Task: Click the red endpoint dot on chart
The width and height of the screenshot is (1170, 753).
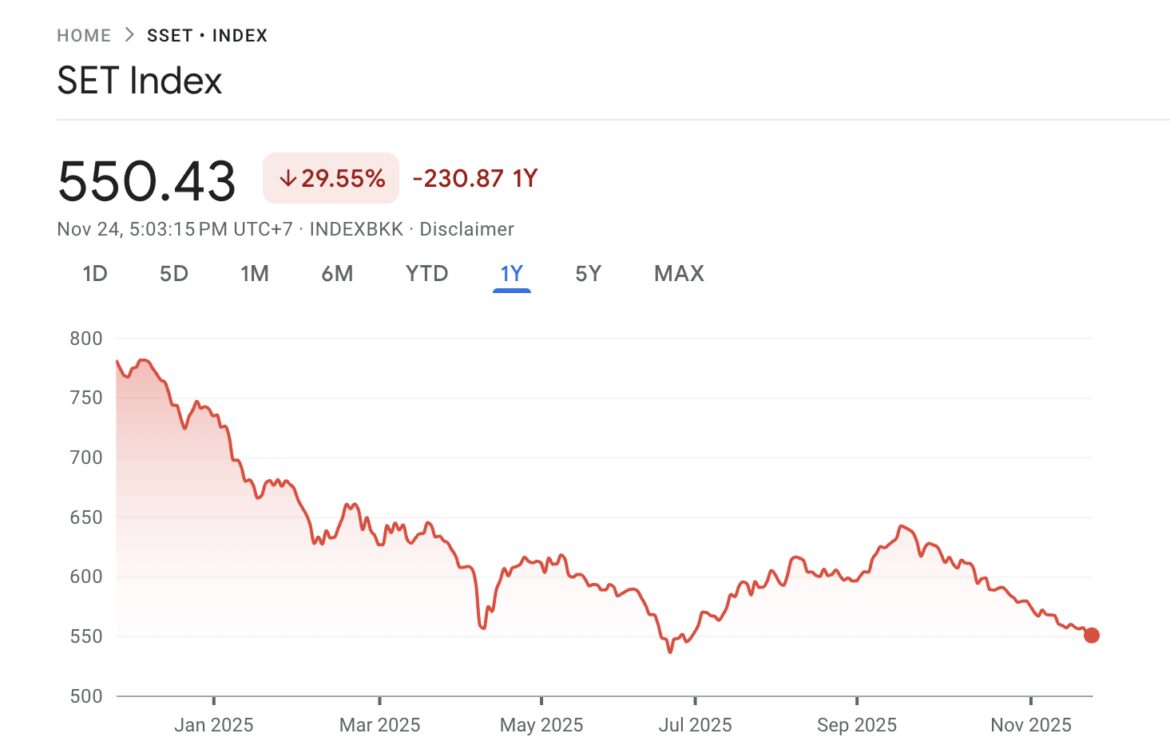Action: 1092,635
